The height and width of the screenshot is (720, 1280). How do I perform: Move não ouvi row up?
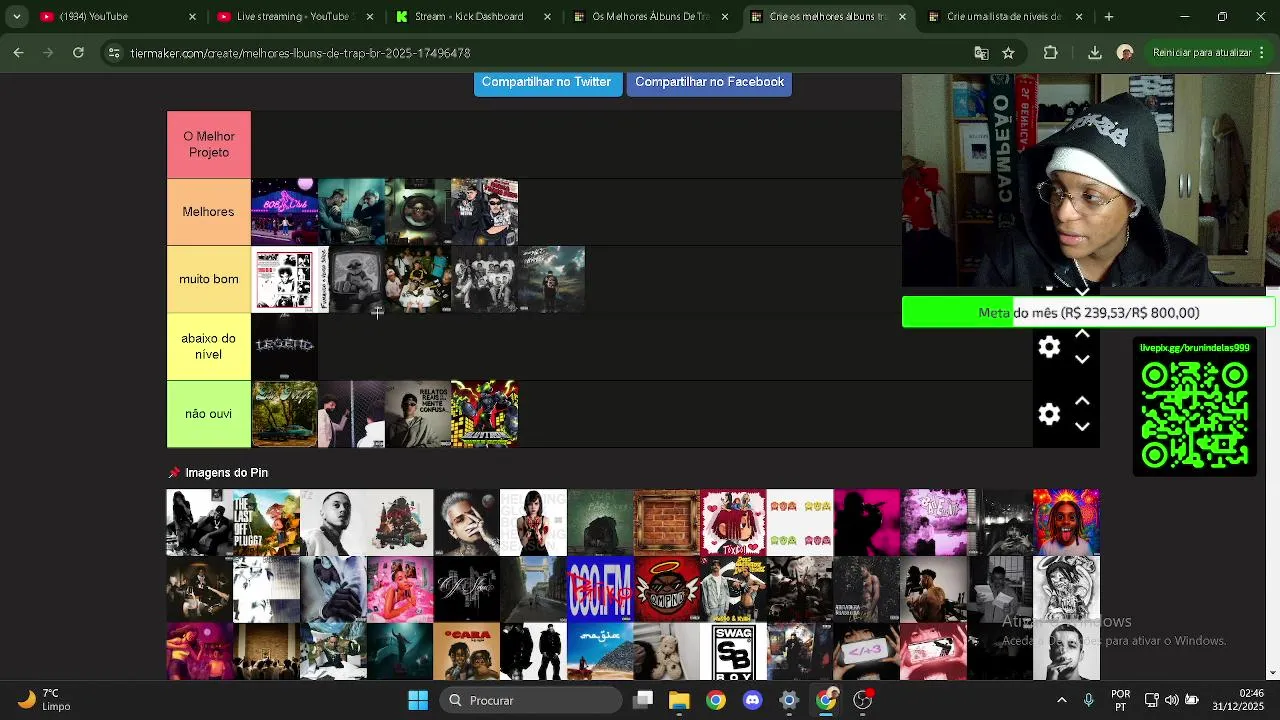1082,401
